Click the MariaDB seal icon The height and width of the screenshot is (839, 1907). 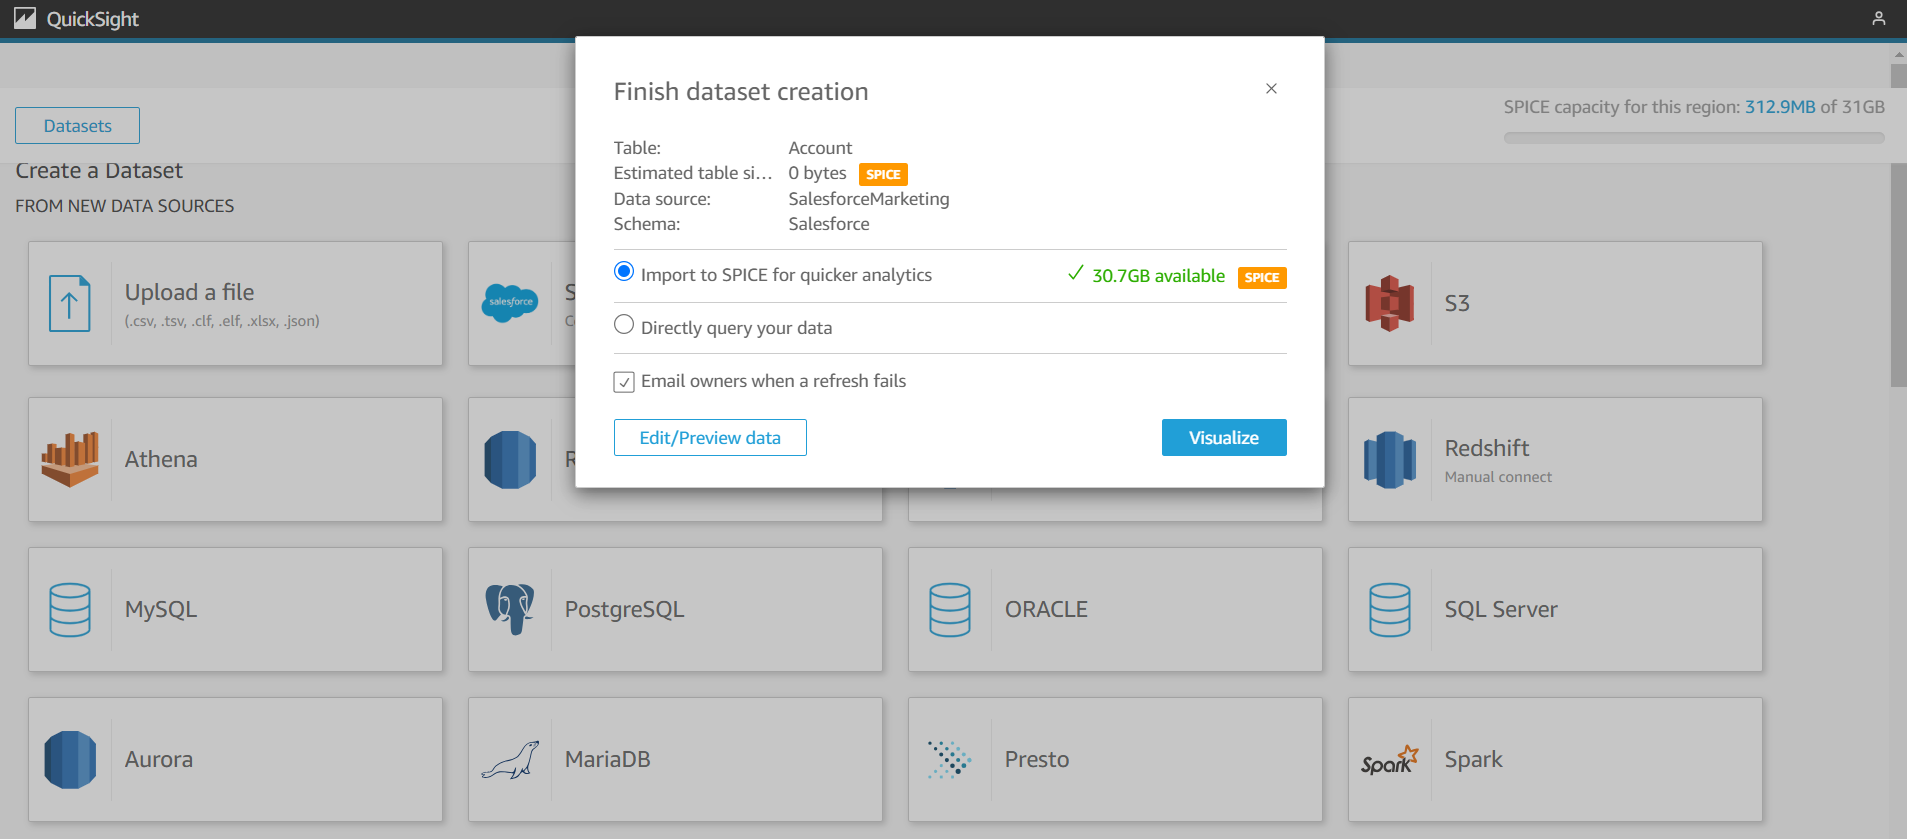(x=510, y=760)
